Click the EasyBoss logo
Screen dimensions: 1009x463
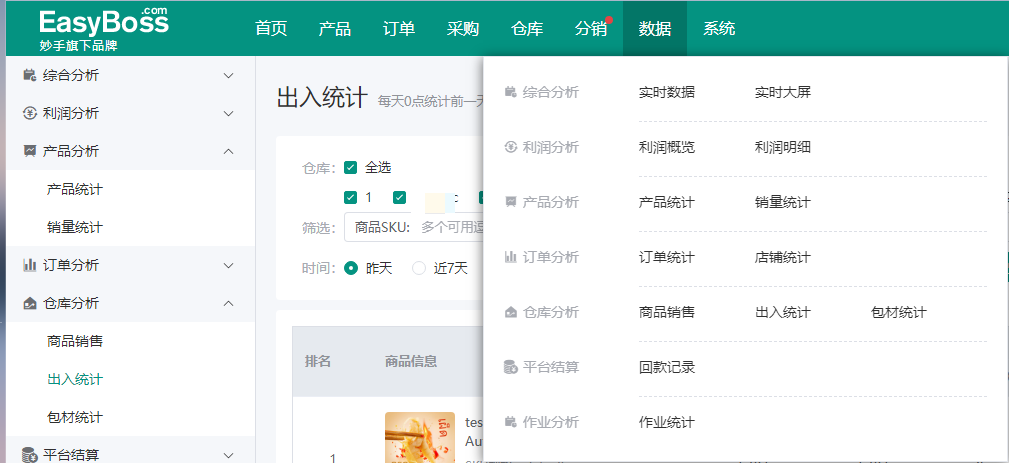(104, 28)
